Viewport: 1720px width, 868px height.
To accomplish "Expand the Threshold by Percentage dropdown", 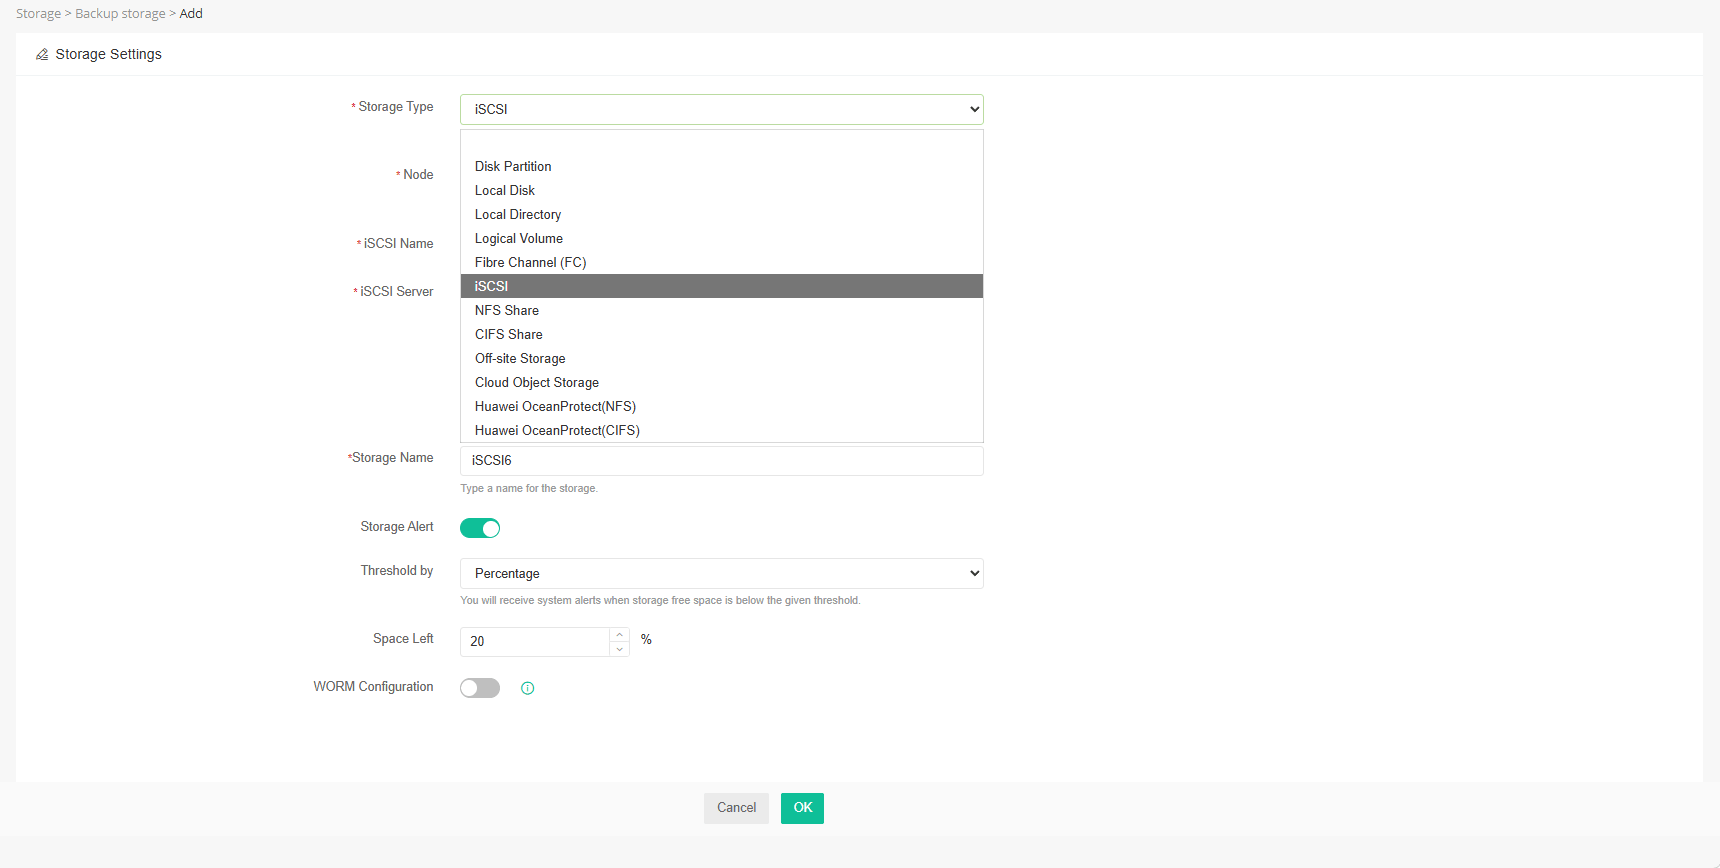I will pyautogui.click(x=722, y=573).
